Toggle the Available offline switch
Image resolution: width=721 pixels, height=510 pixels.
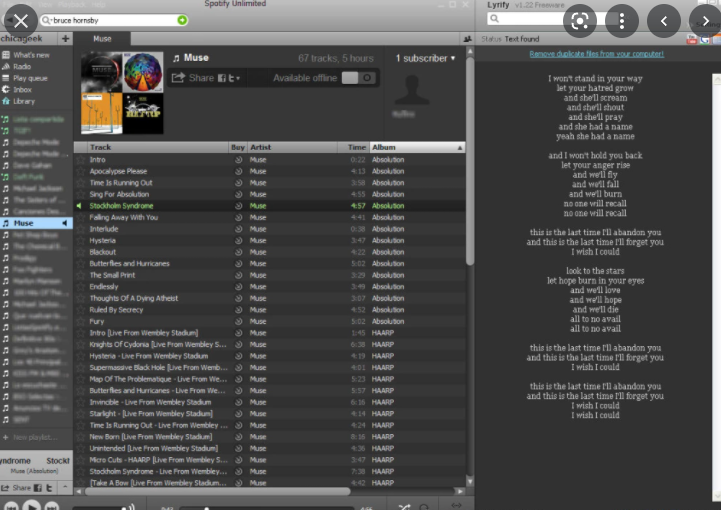coord(359,78)
